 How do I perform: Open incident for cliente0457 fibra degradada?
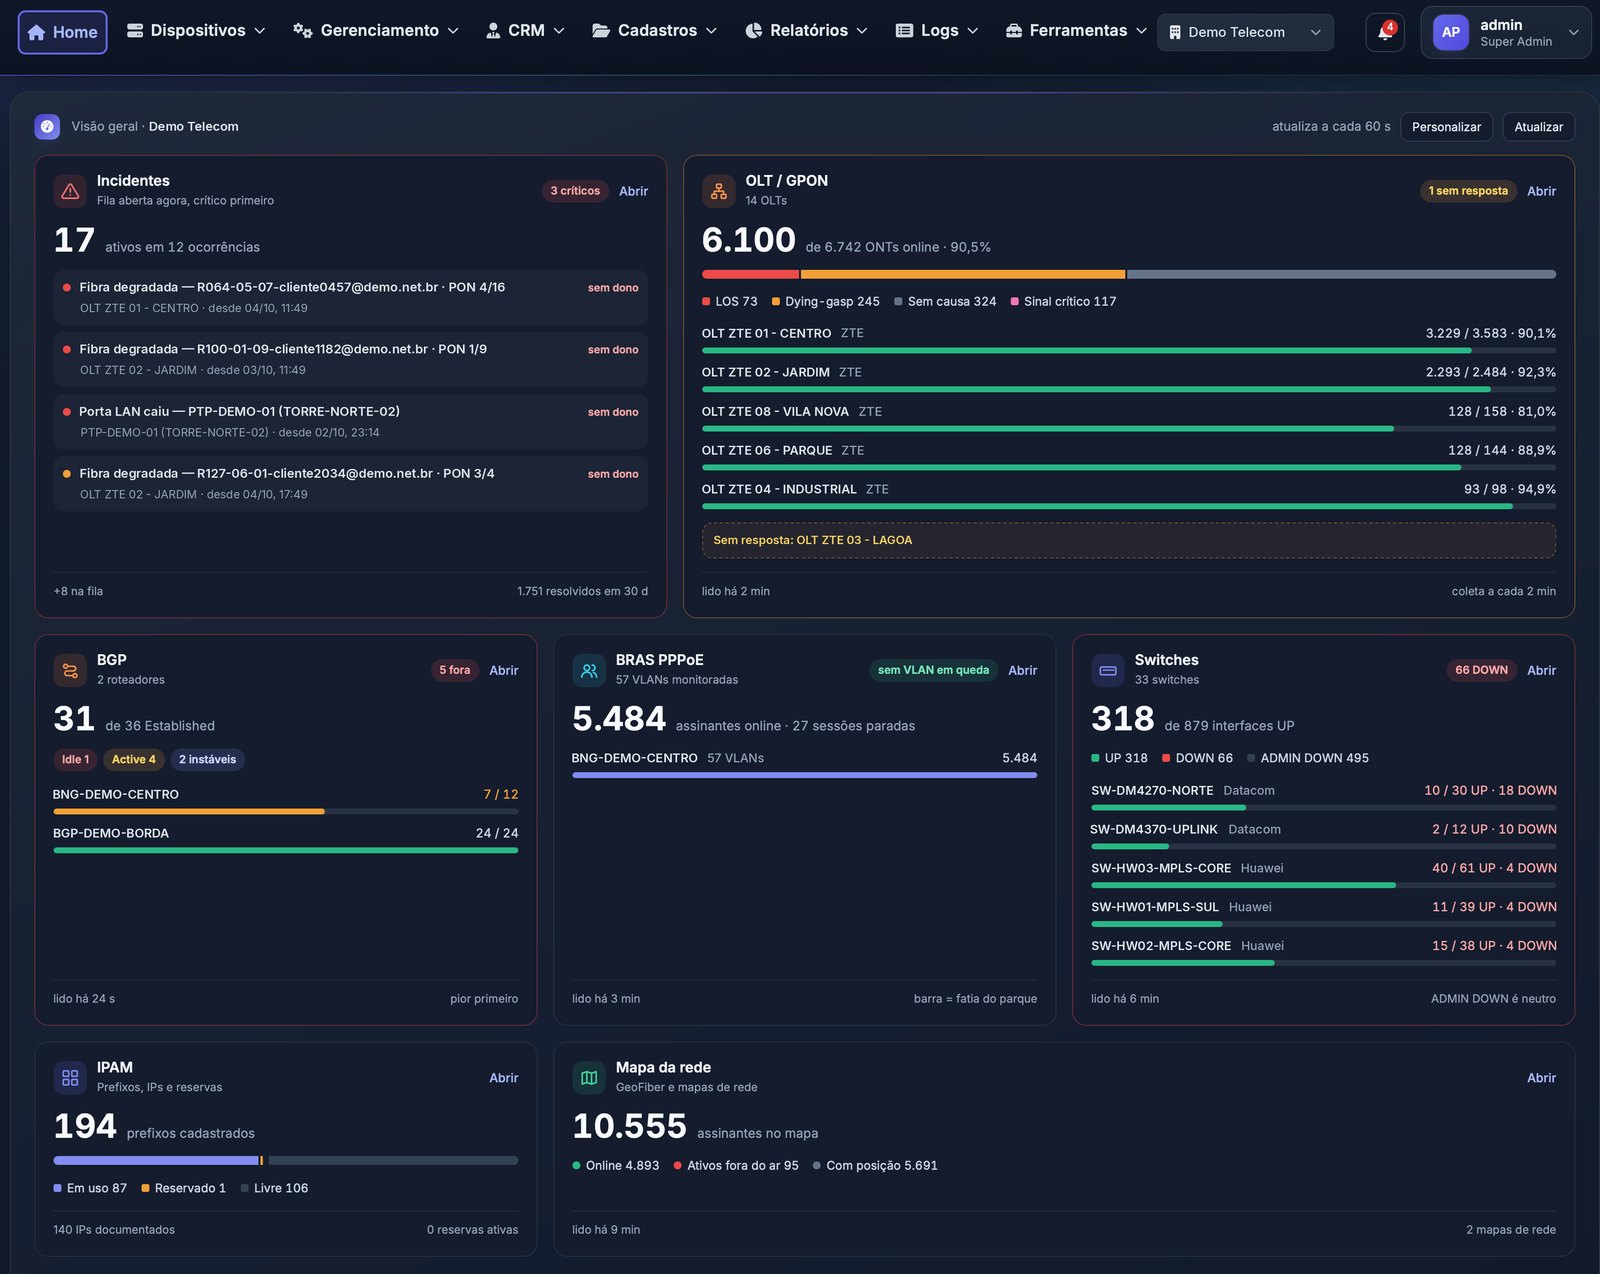[350, 297]
